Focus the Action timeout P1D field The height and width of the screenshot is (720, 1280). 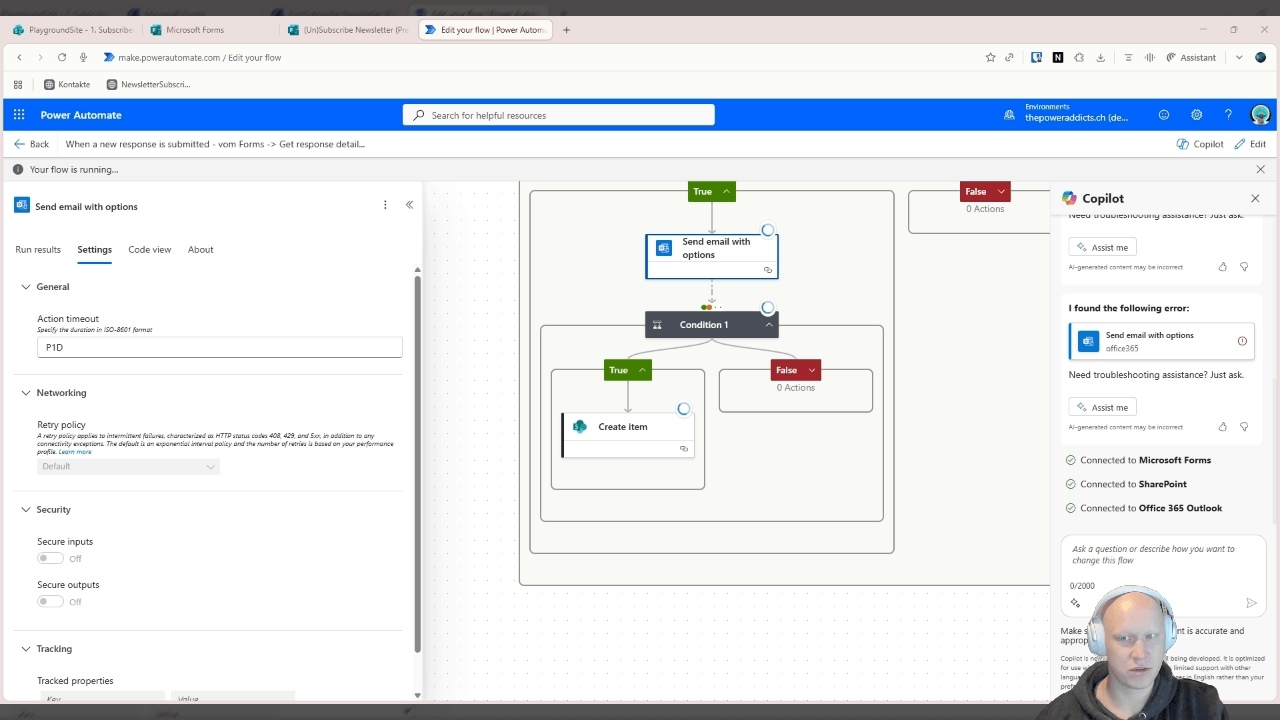click(220, 347)
